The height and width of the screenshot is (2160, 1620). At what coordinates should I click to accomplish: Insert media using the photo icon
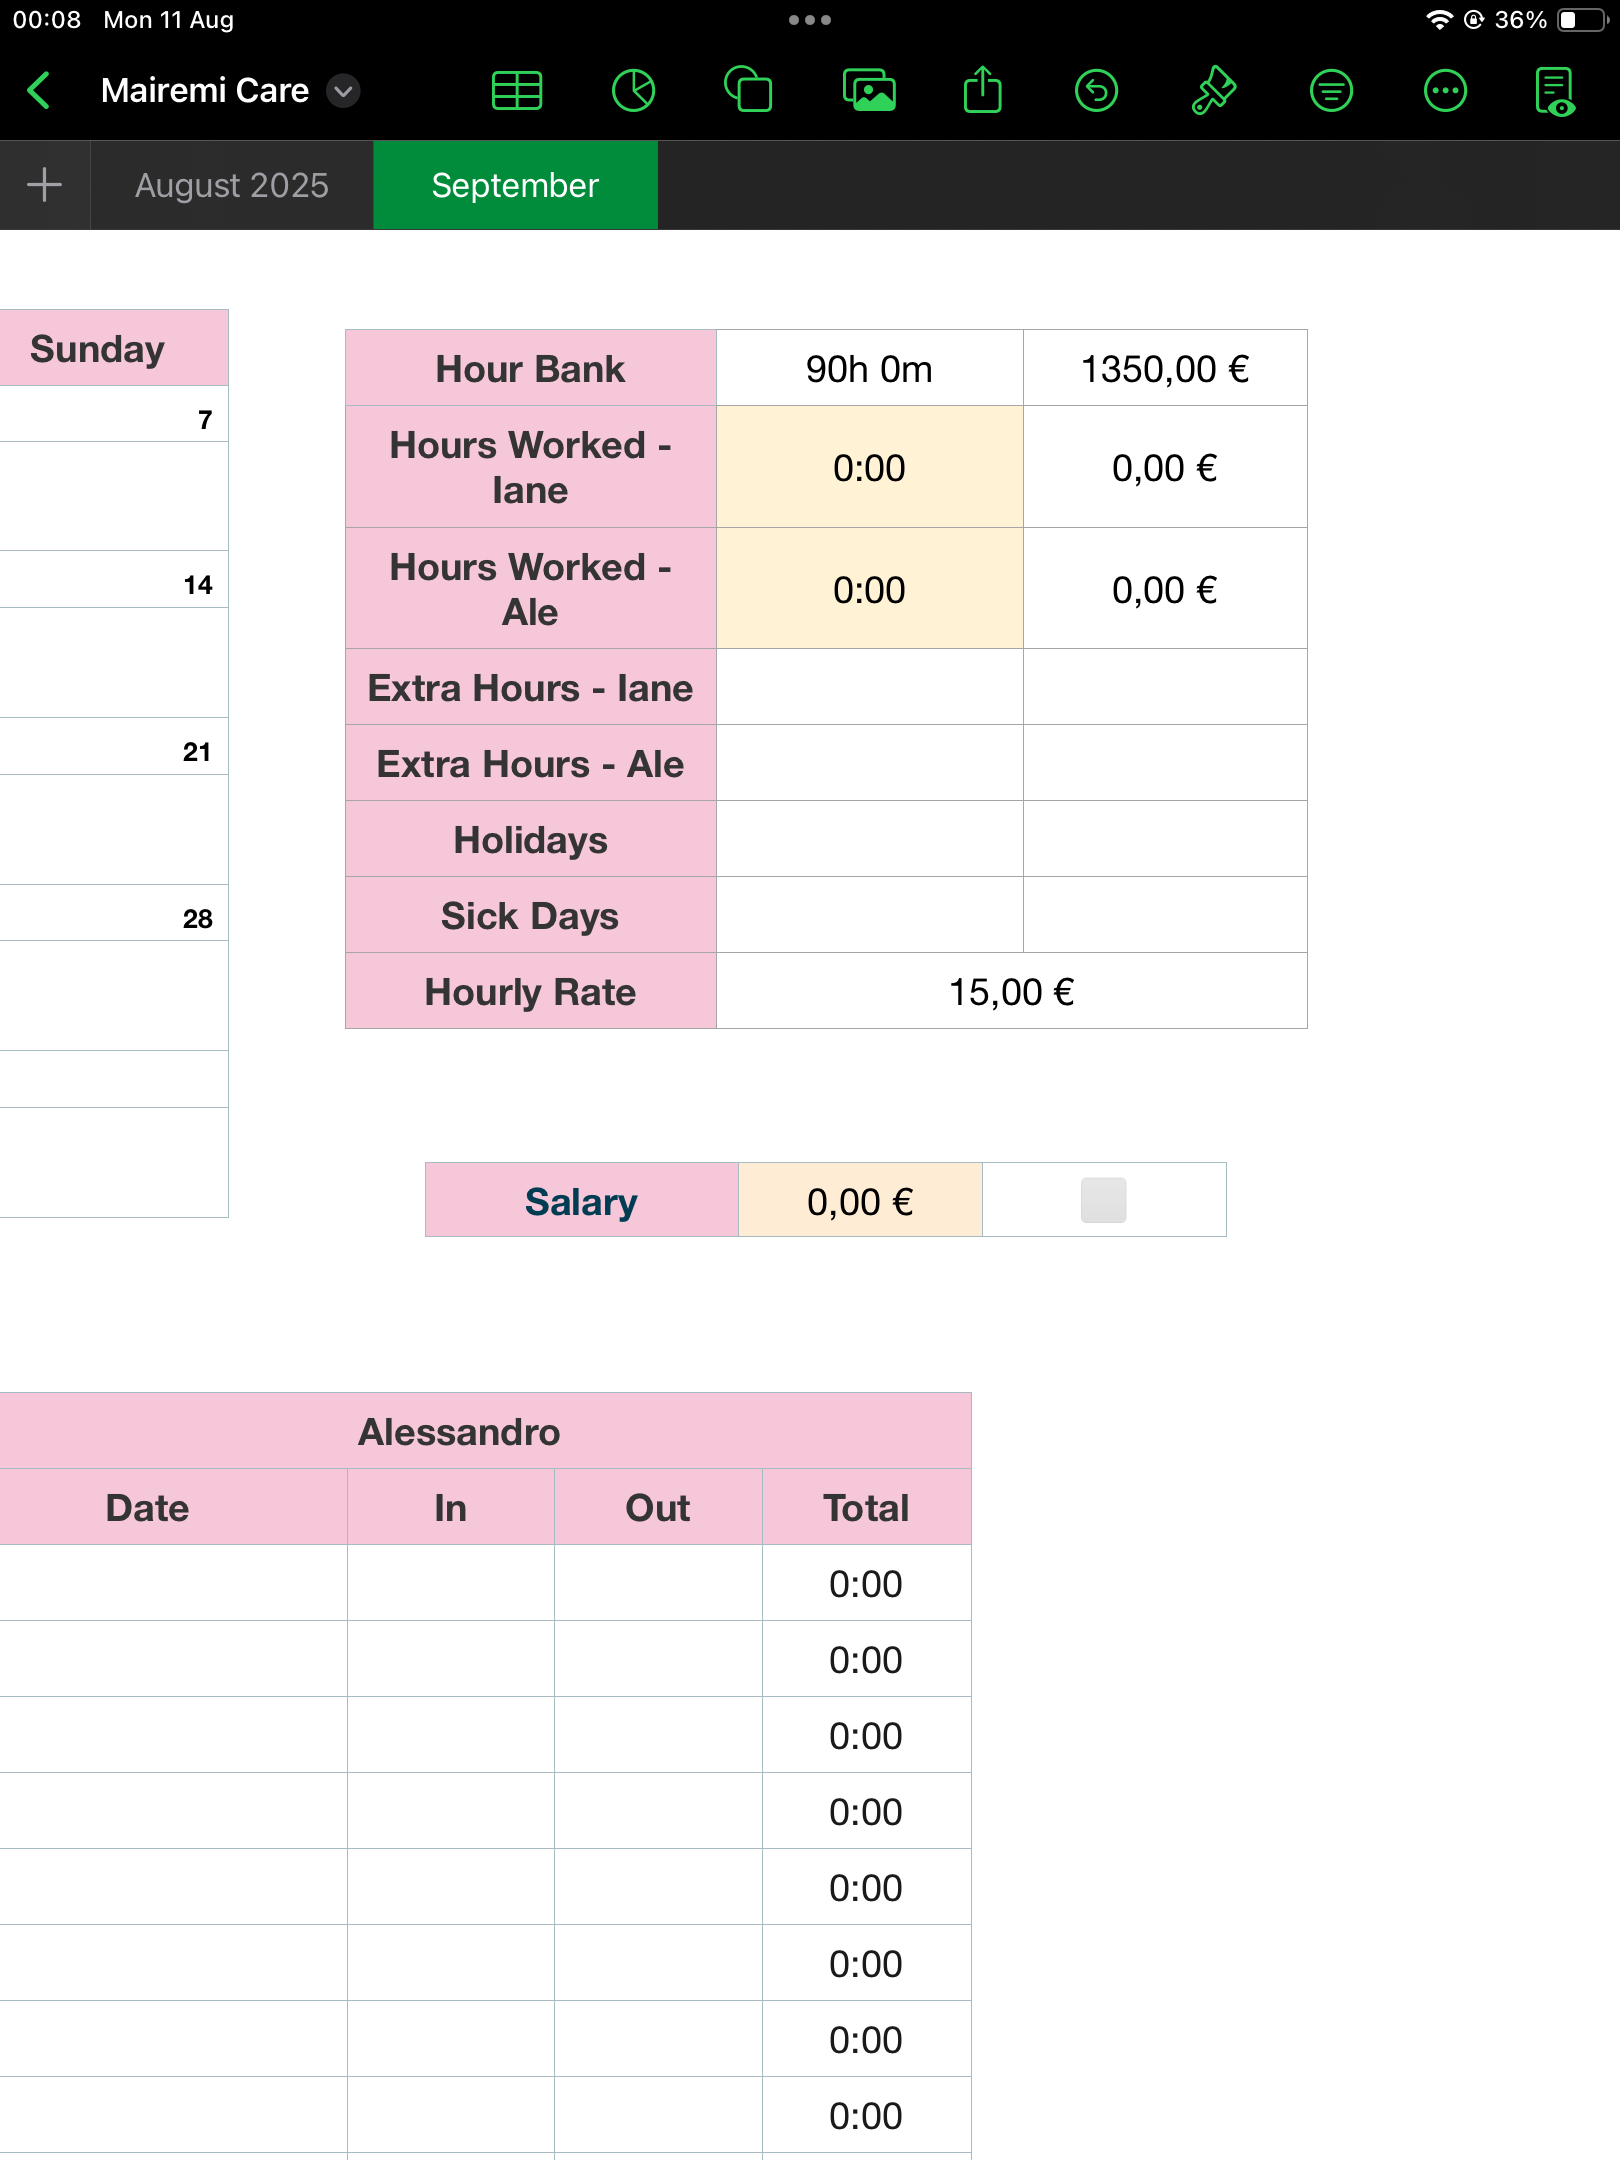[868, 91]
